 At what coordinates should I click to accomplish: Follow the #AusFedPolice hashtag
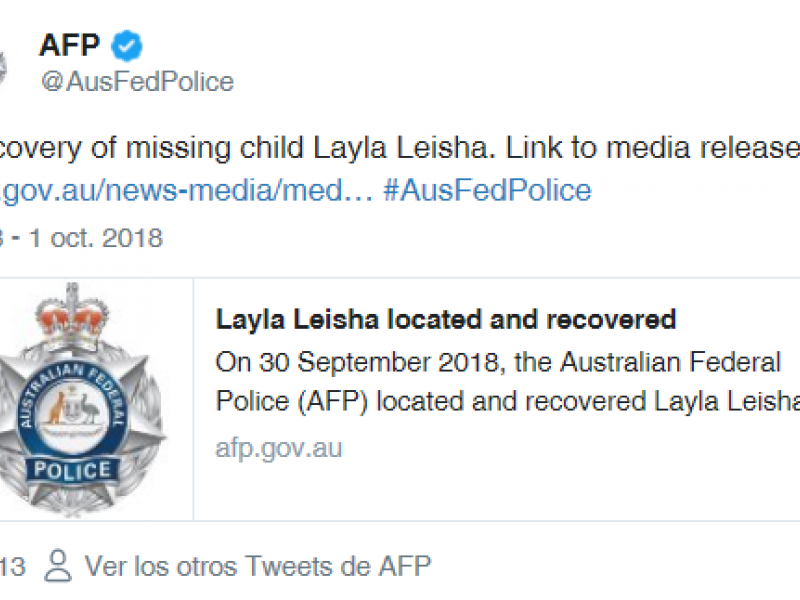pos(487,190)
